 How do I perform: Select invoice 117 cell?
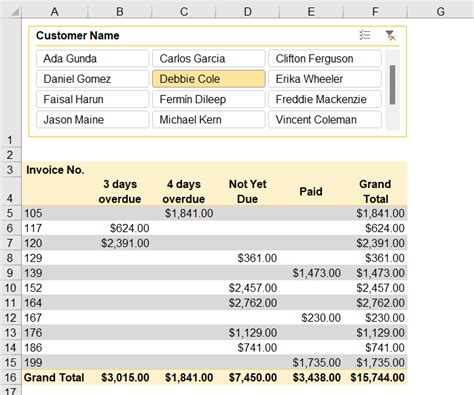point(55,228)
